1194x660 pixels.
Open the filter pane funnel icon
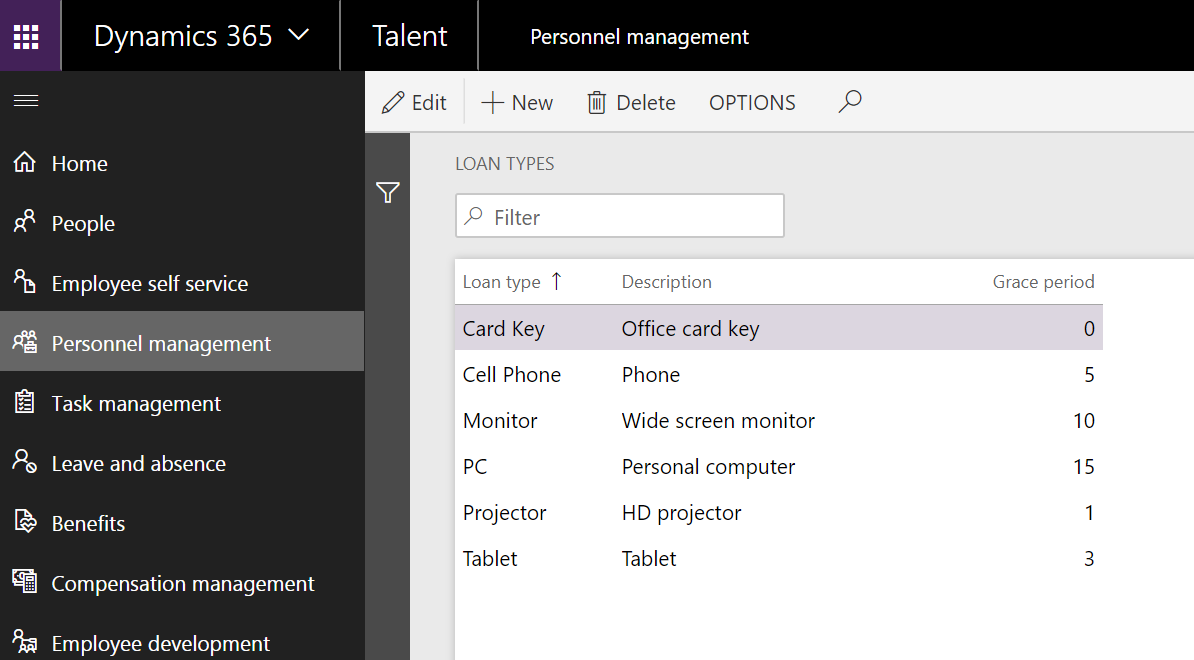click(388, 193)
